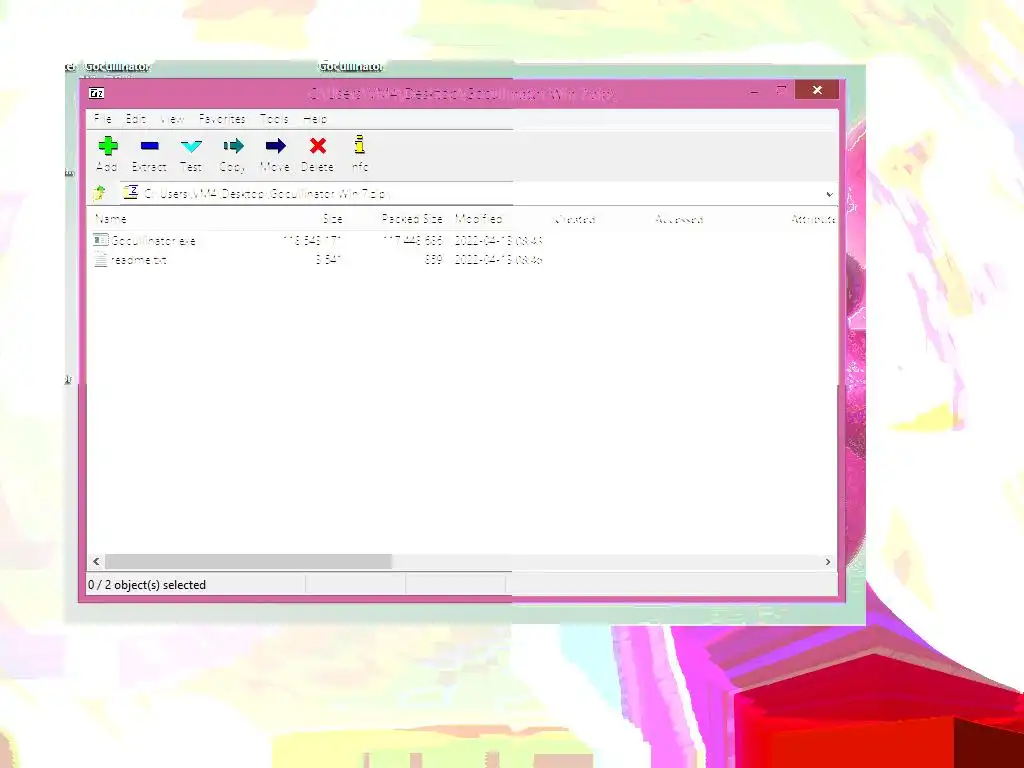Click the red Delete icon
1024x768 pixels.
click(318, 146)
